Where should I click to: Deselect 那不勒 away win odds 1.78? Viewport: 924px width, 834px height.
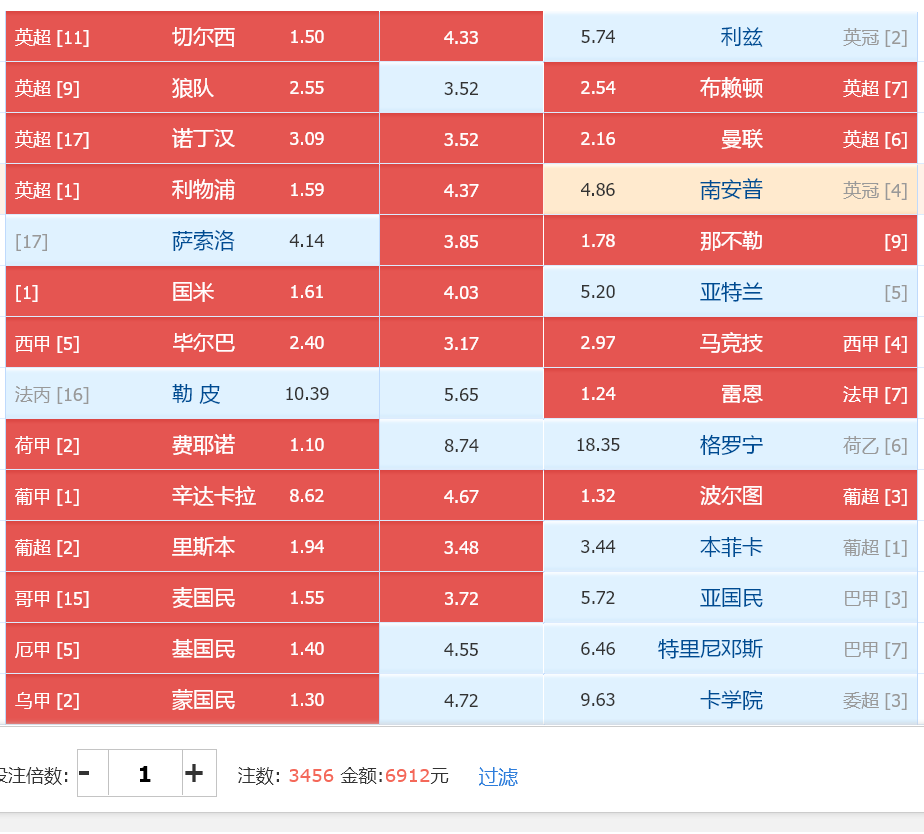(x=730, y=240)
